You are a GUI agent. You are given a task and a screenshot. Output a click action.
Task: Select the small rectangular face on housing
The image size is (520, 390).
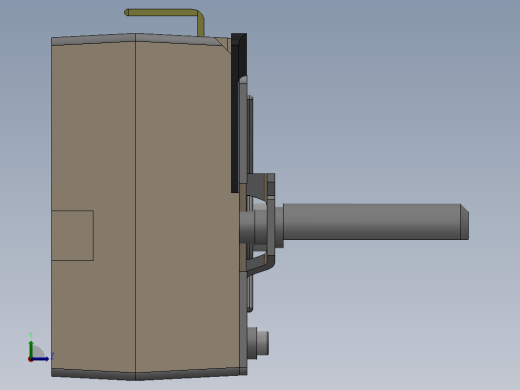(72, 235)
